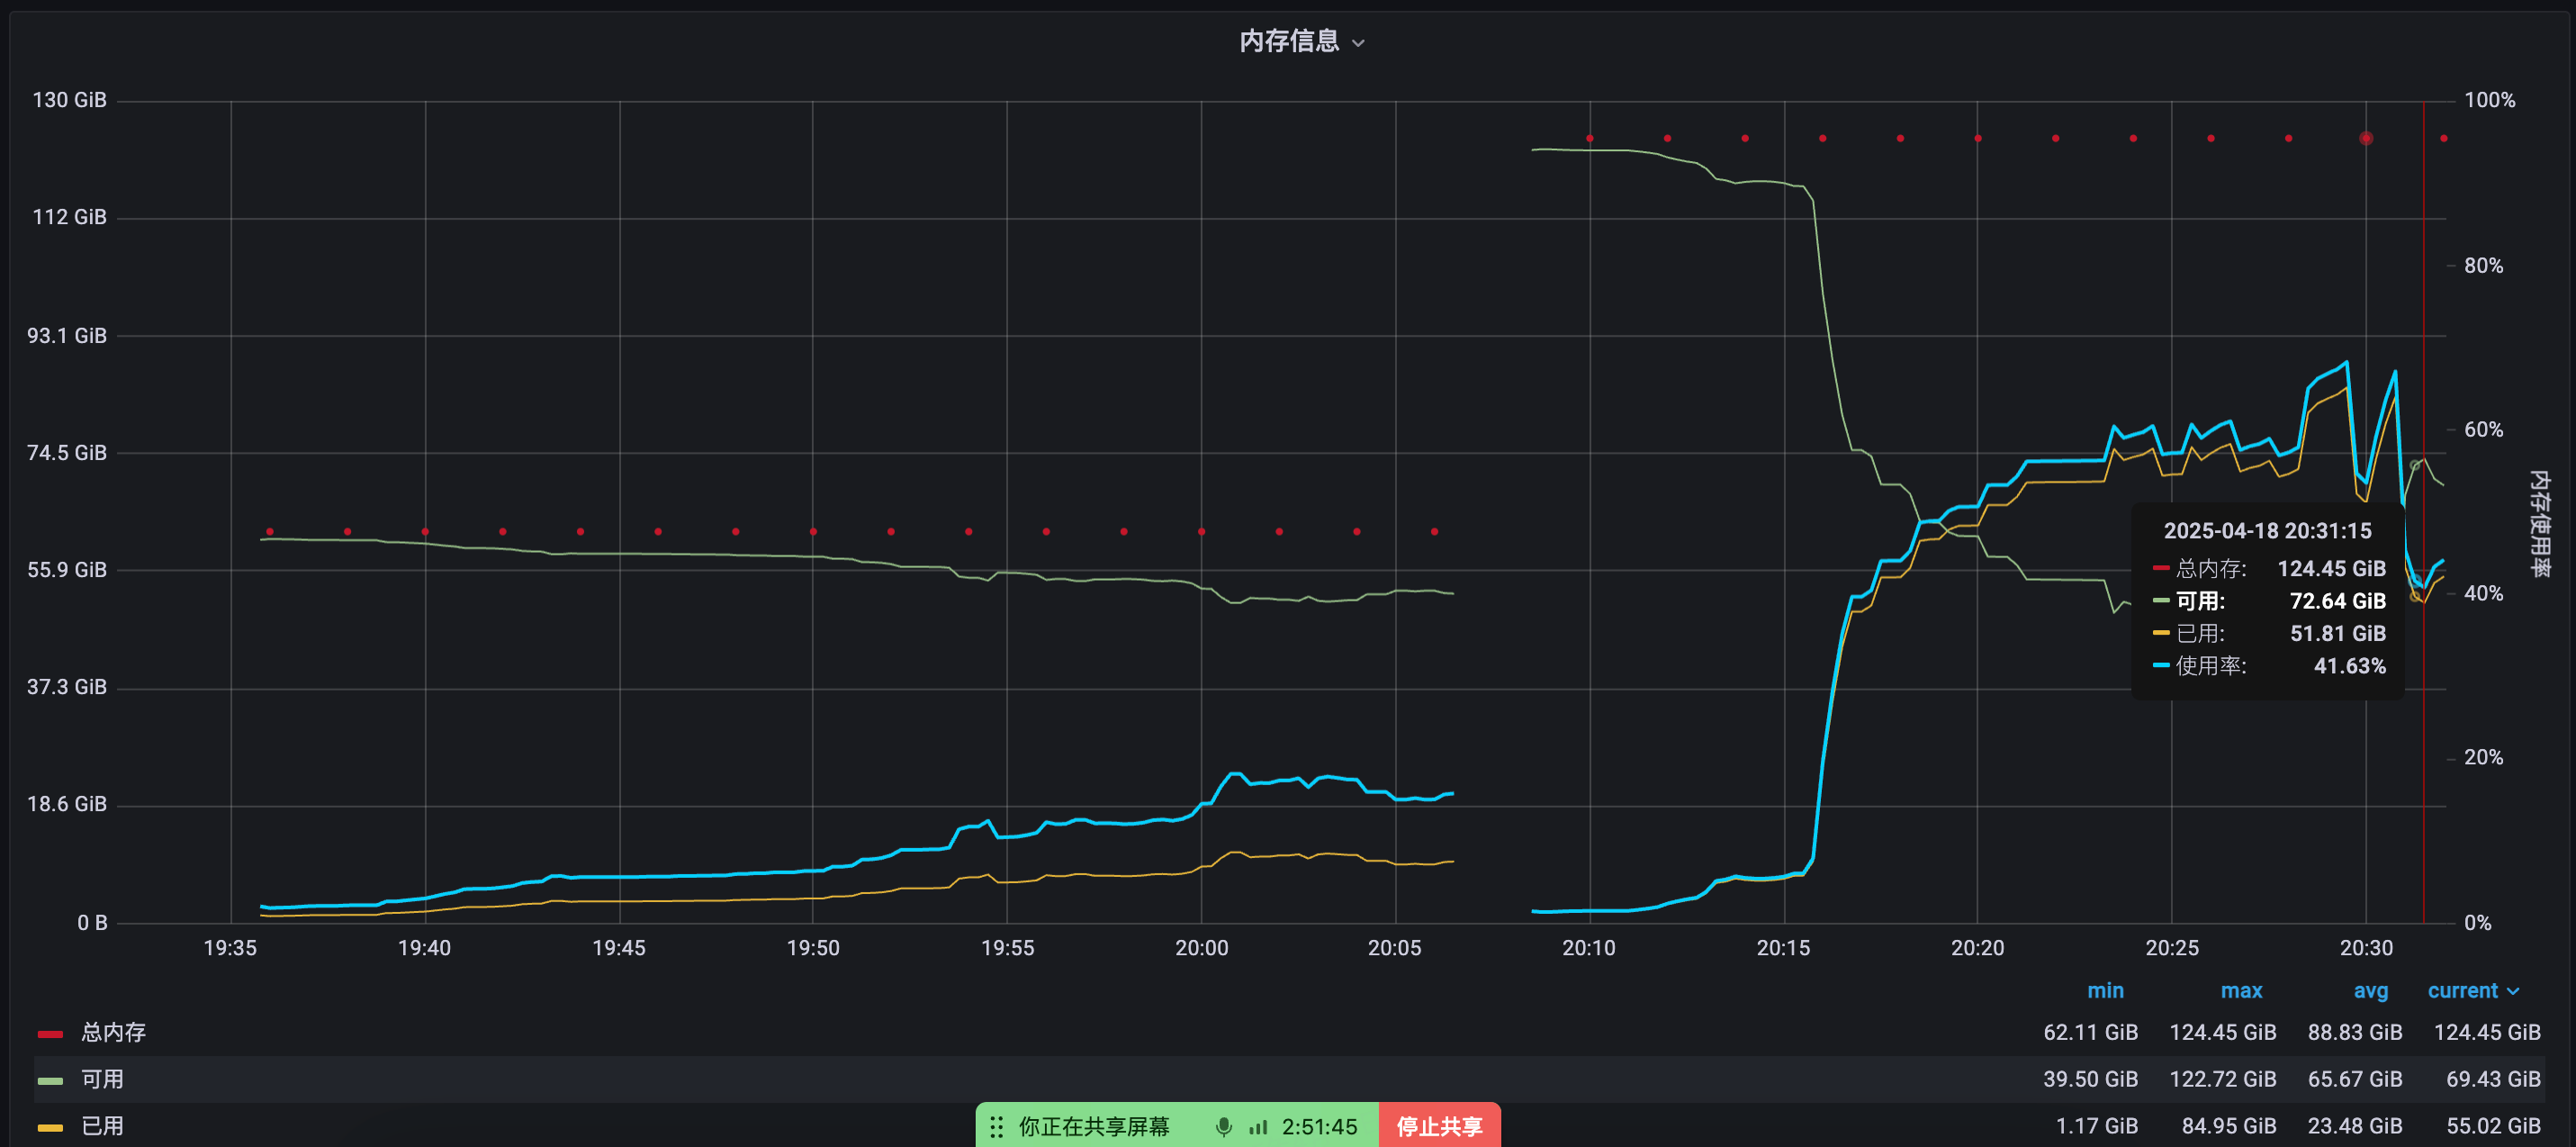This screenshot has width=2576, height=1147.
Task: Click current column header sort arrow
Action: 2513,991
